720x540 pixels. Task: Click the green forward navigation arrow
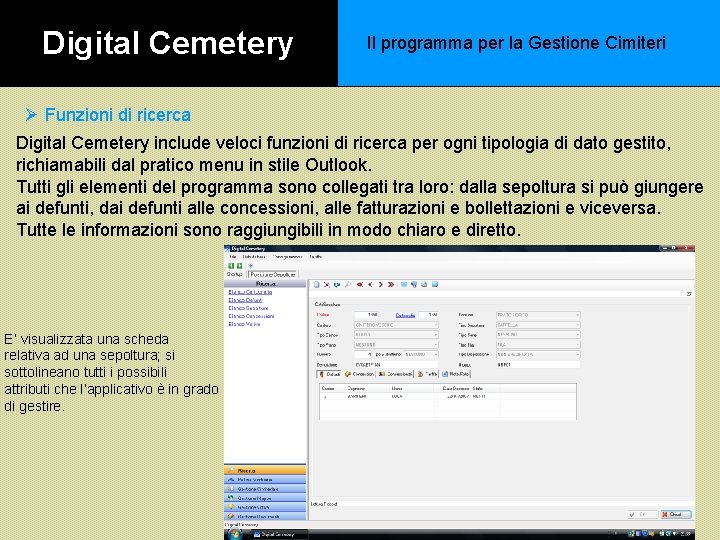pyautogui.click(x=239, y=266)
